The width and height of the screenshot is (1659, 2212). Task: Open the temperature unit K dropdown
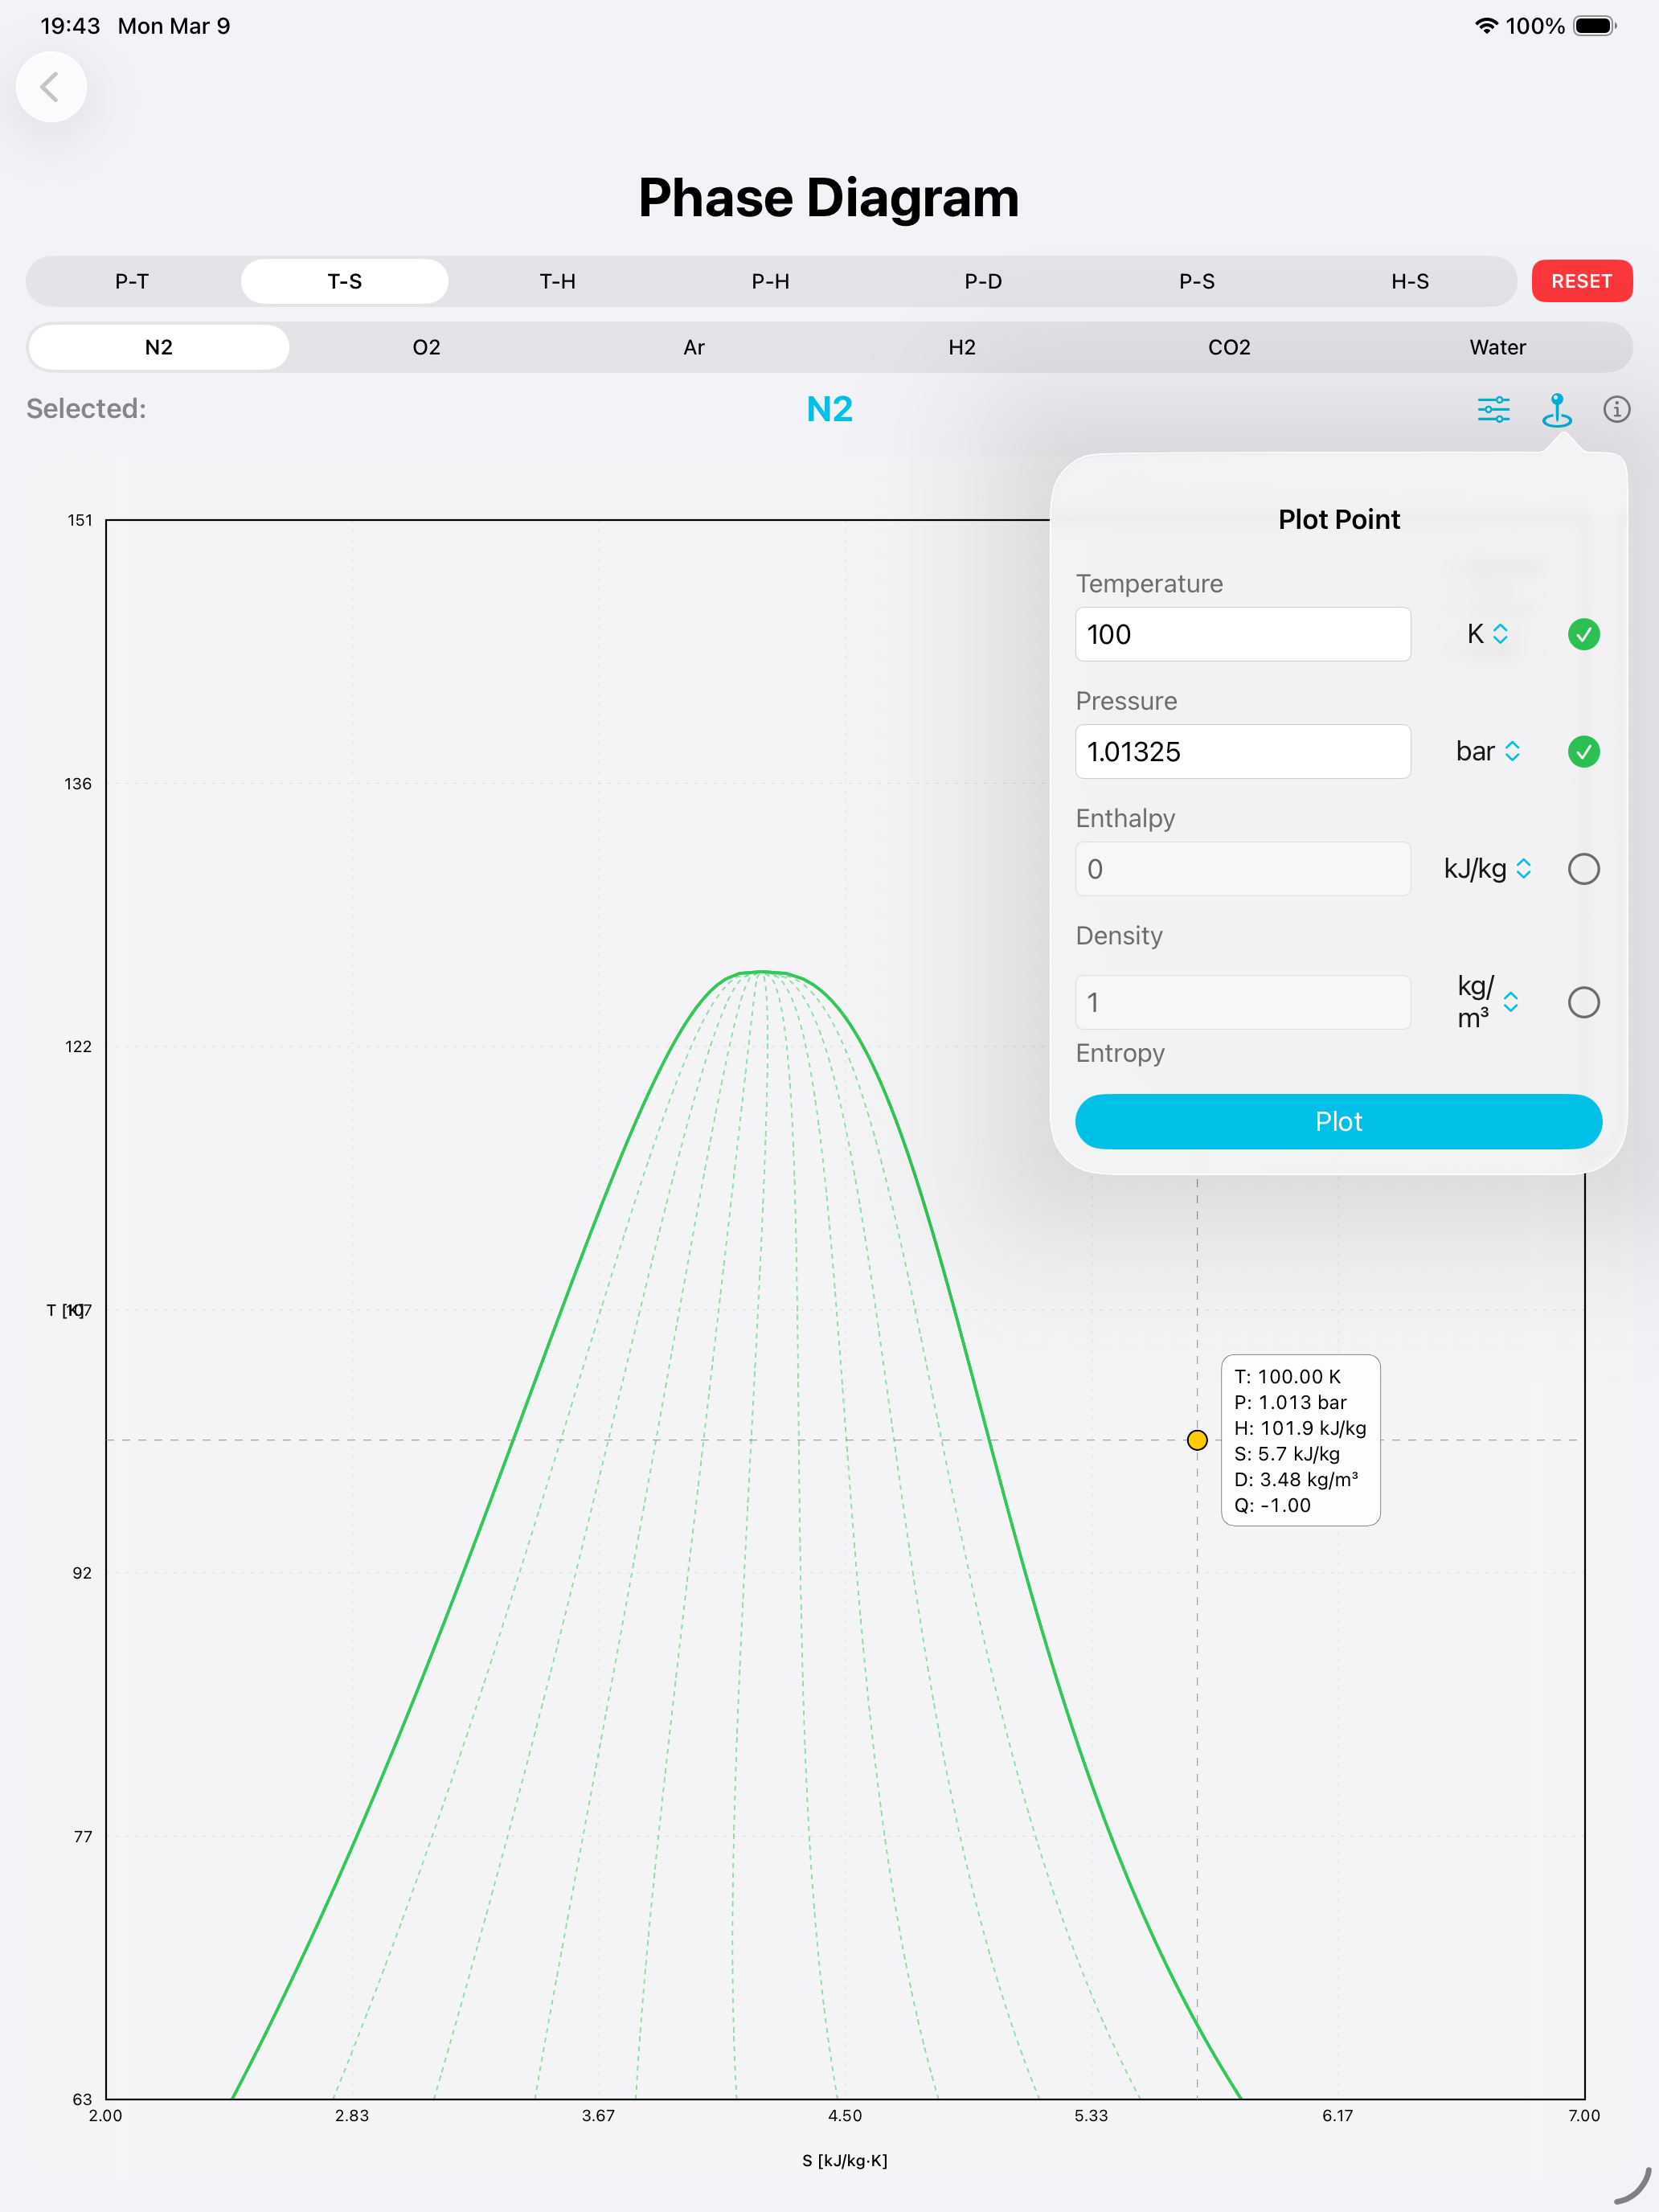pyautogui.click(x=1487, y=634)
